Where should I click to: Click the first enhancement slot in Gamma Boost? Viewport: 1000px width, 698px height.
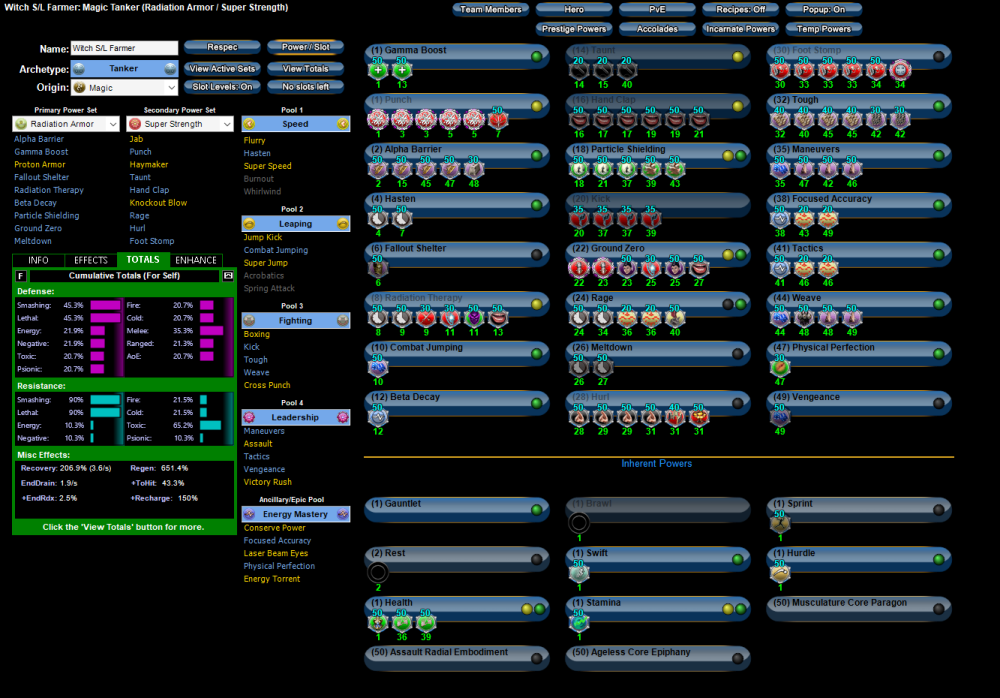coord(378,70)
